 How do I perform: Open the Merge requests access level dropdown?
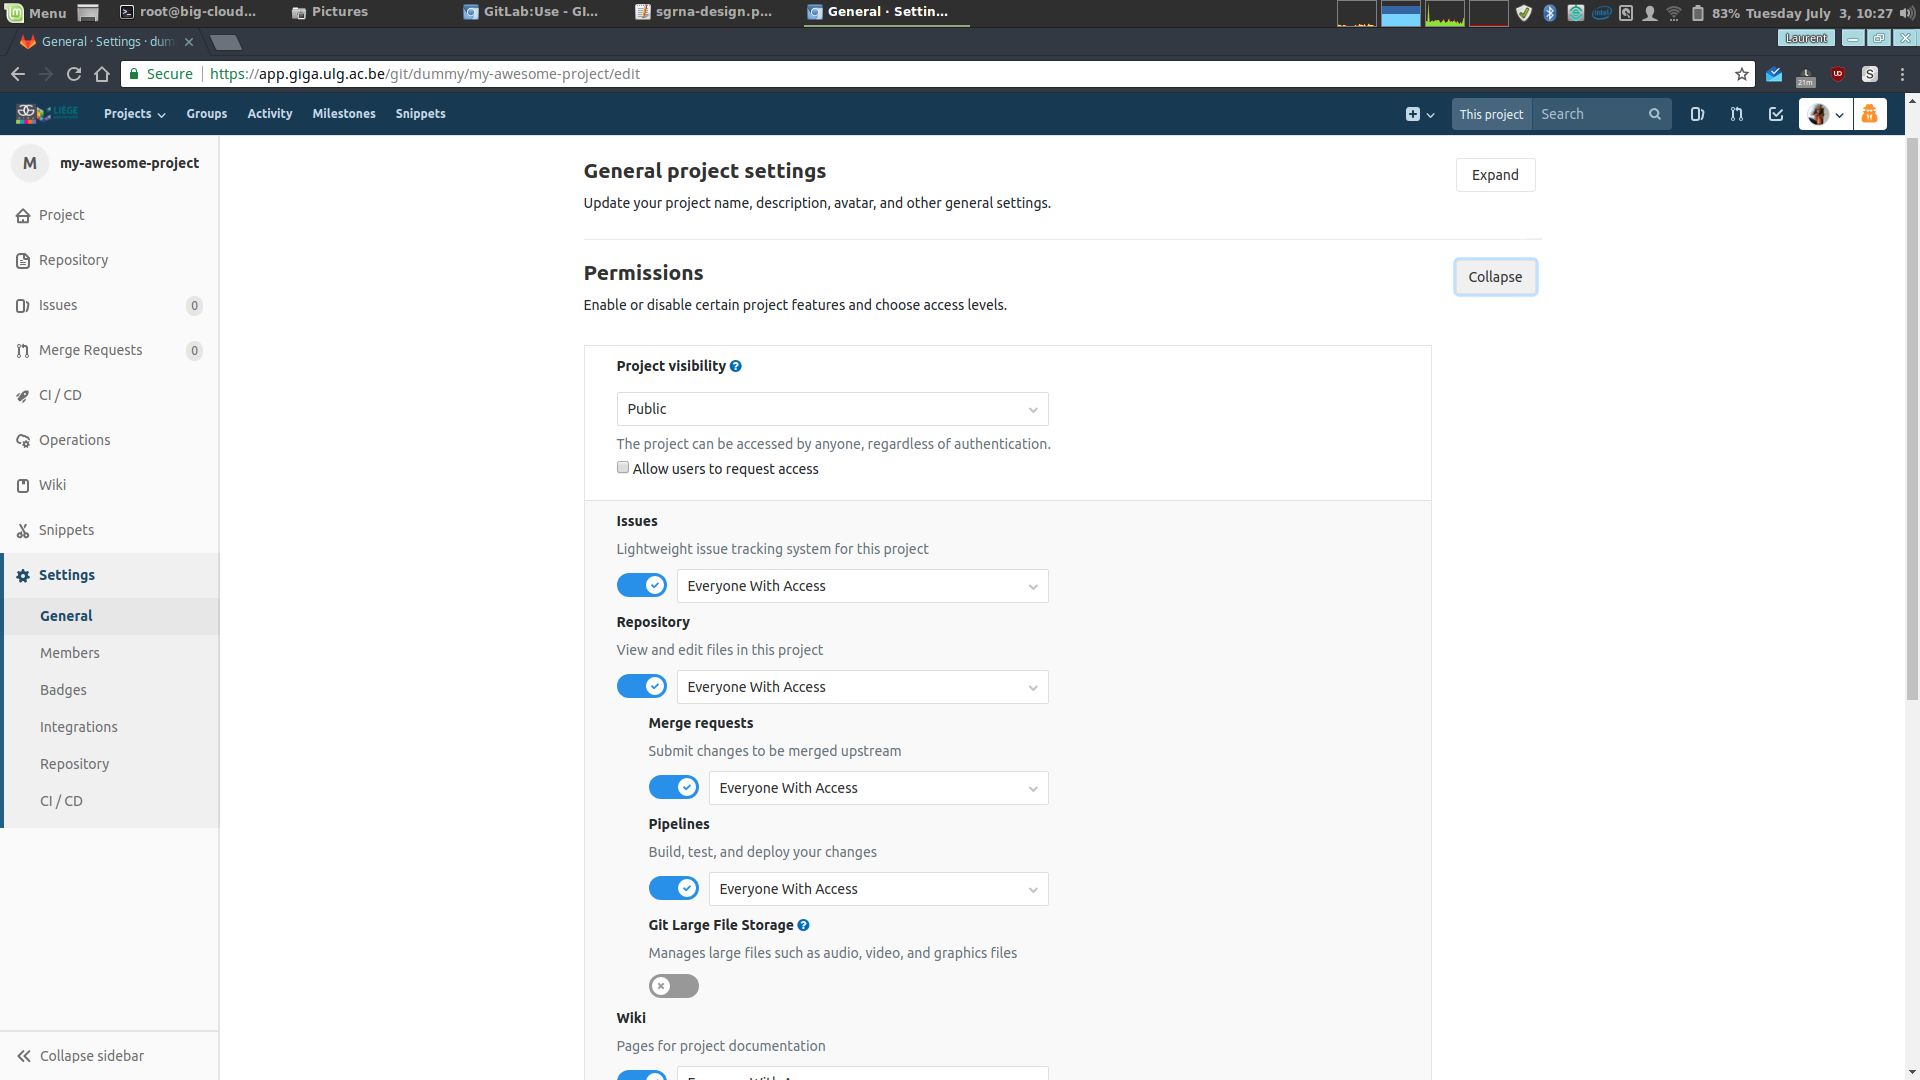pyautogui.click(x=879, y=788)
